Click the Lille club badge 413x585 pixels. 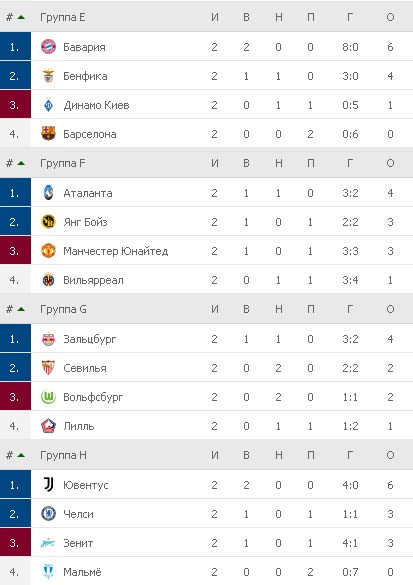[49, 426]
